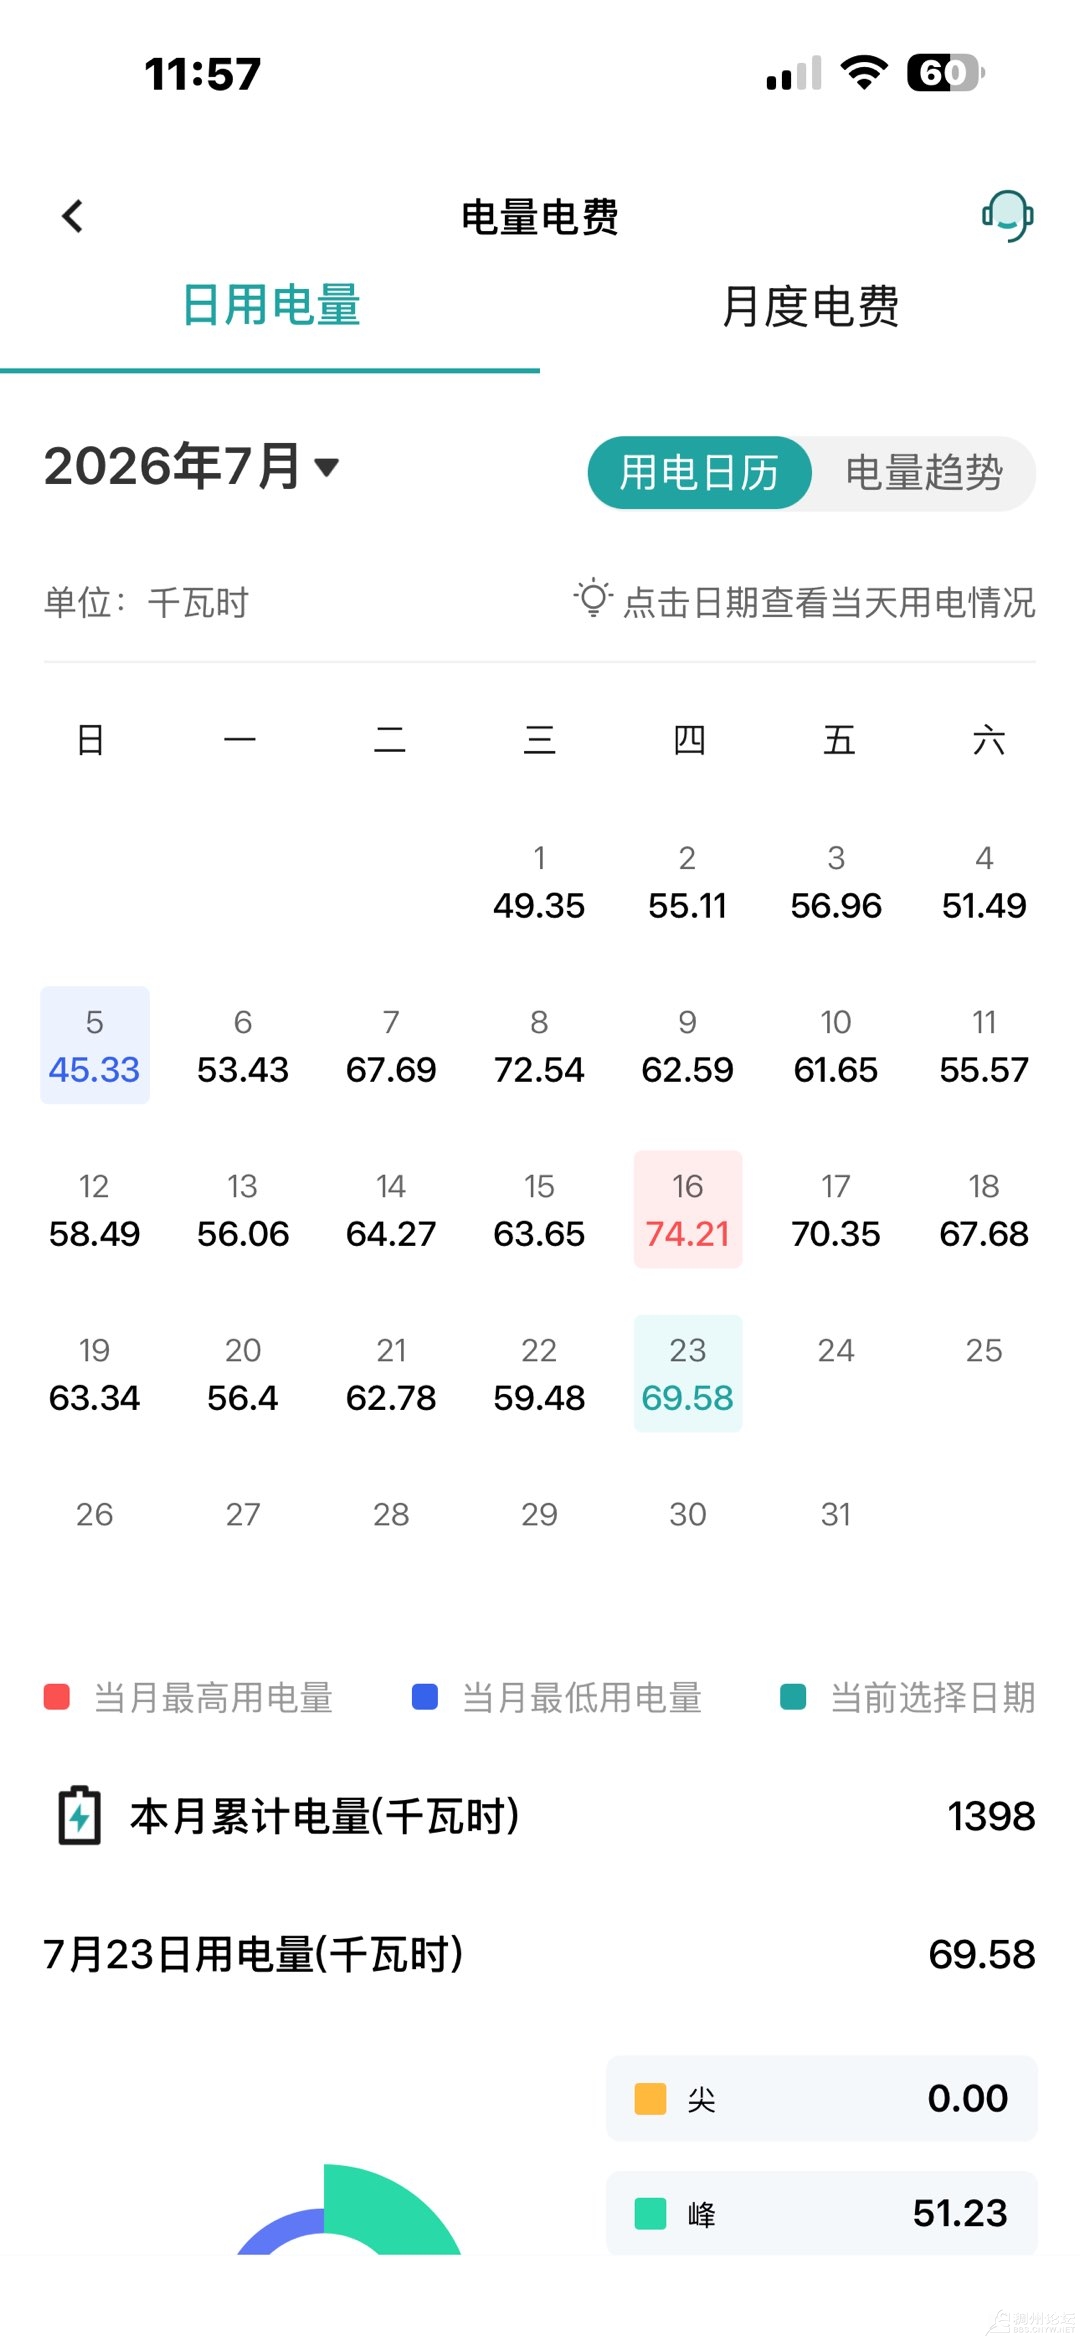
Task: Pick July 22 with 59.48
Action: point(539,1374)
